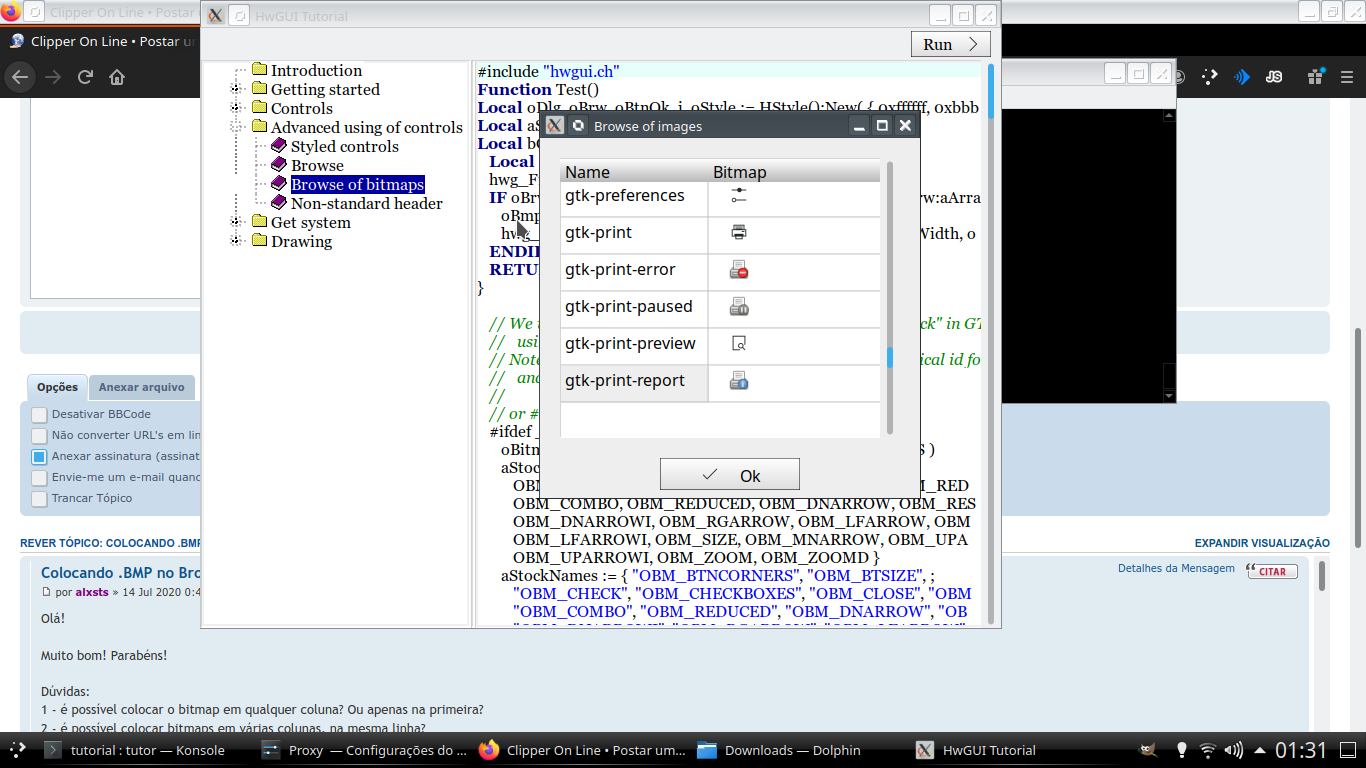The width and height of the screenshot is (1366, 768).
Task: Select the Opções tab
Action: 57,388
